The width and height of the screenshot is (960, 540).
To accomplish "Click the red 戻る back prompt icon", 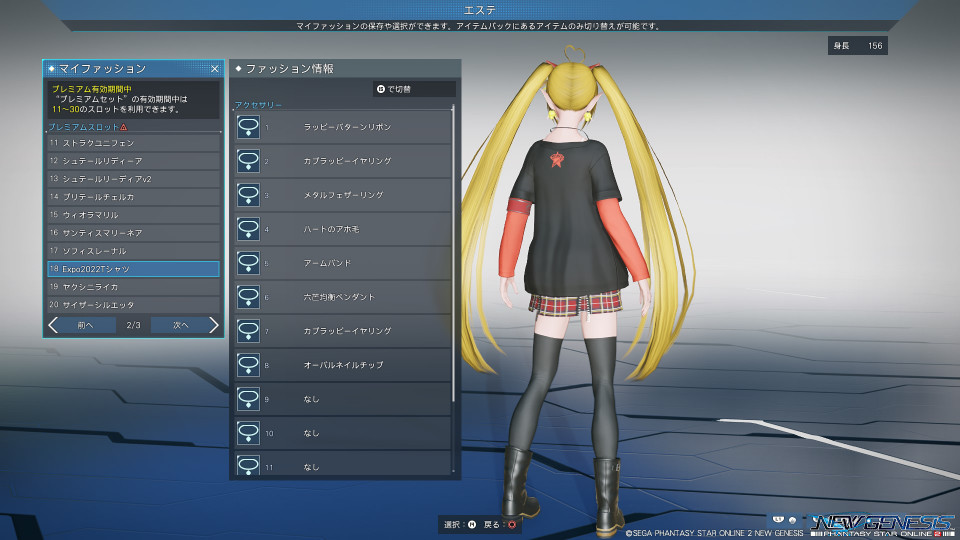I will tap(512, 524).
